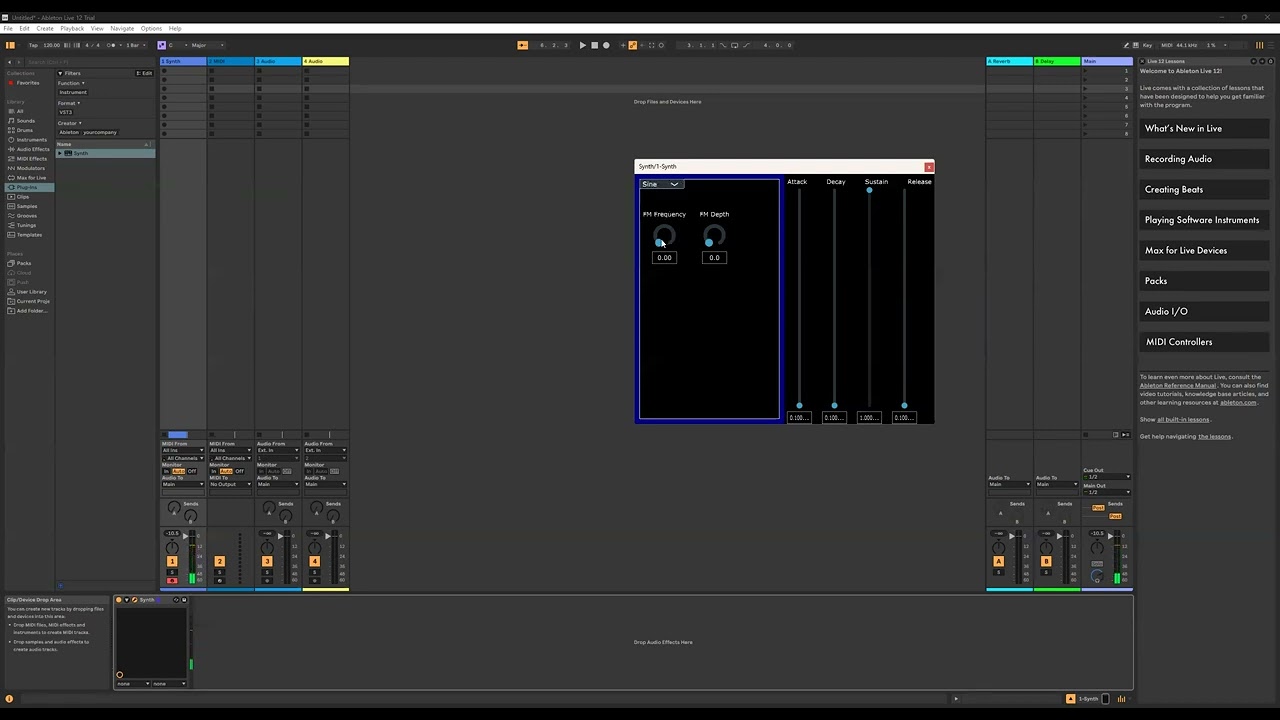Select the Instrument filter tag
The image size is (1280, 720).
[73, 92]
